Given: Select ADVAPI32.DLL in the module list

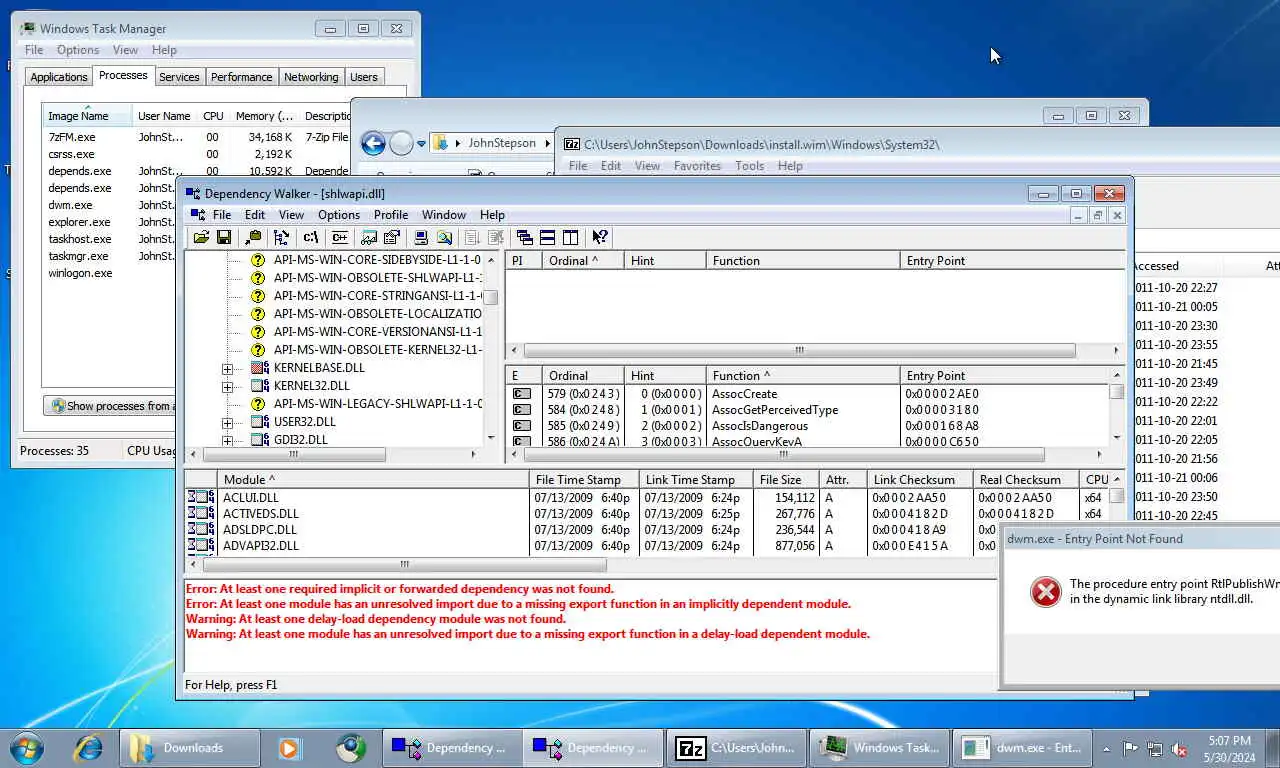Looking at the screenshot, I should pos(261,546).
